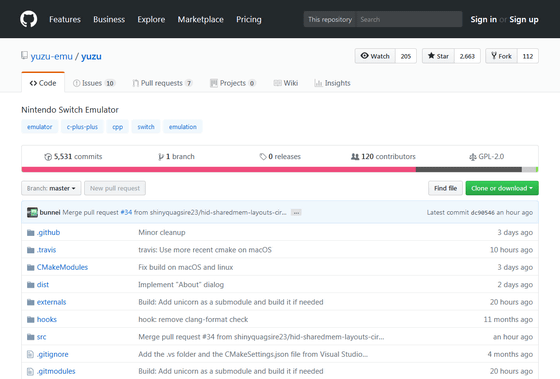The width and height of the screenshot is (560, 379).
Task: Open the Clone or download dropdown
Action: (502, 188)
